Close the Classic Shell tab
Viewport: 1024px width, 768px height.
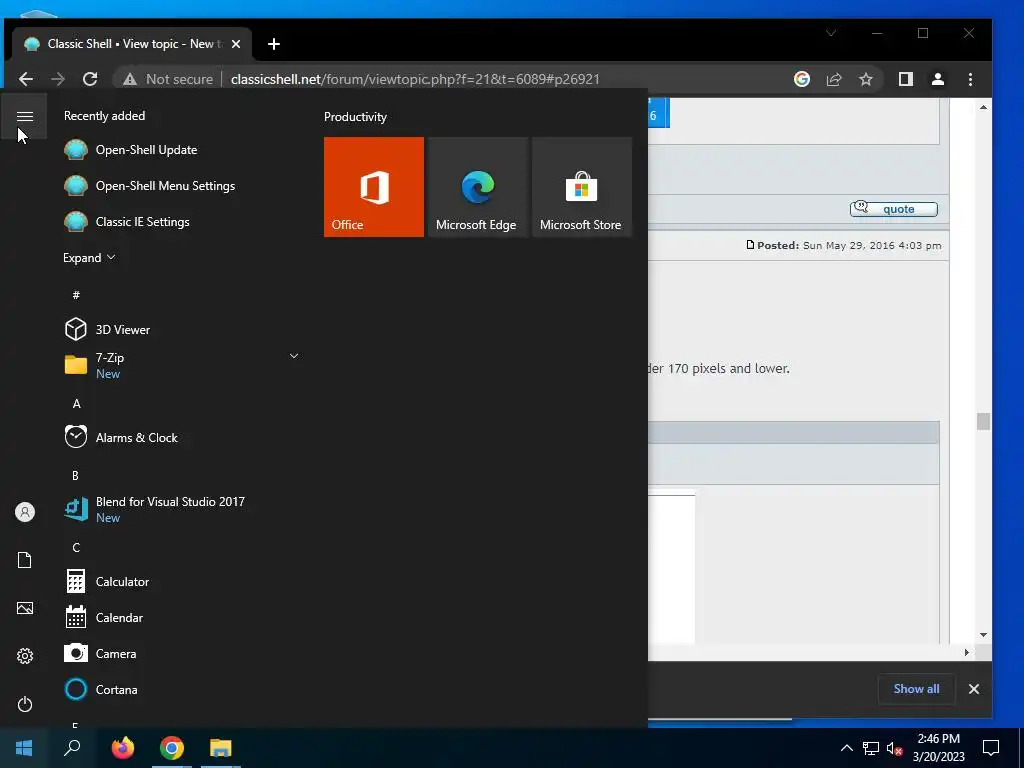pyautogui.click(x=236, y=44)
